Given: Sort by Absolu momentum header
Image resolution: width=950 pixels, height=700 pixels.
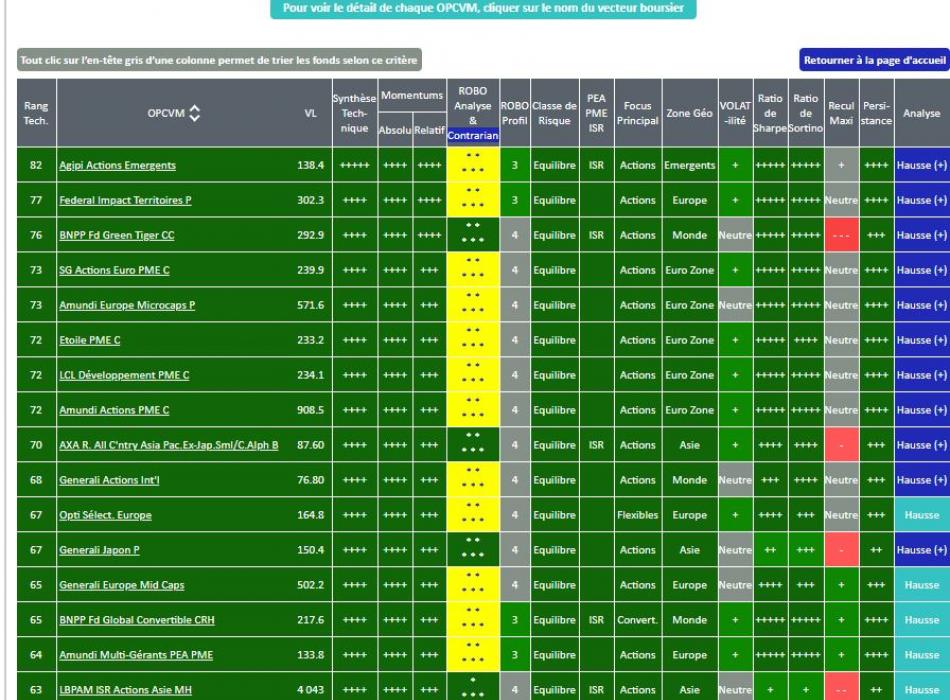Looking at the screenshot, I should coord(395,130).
